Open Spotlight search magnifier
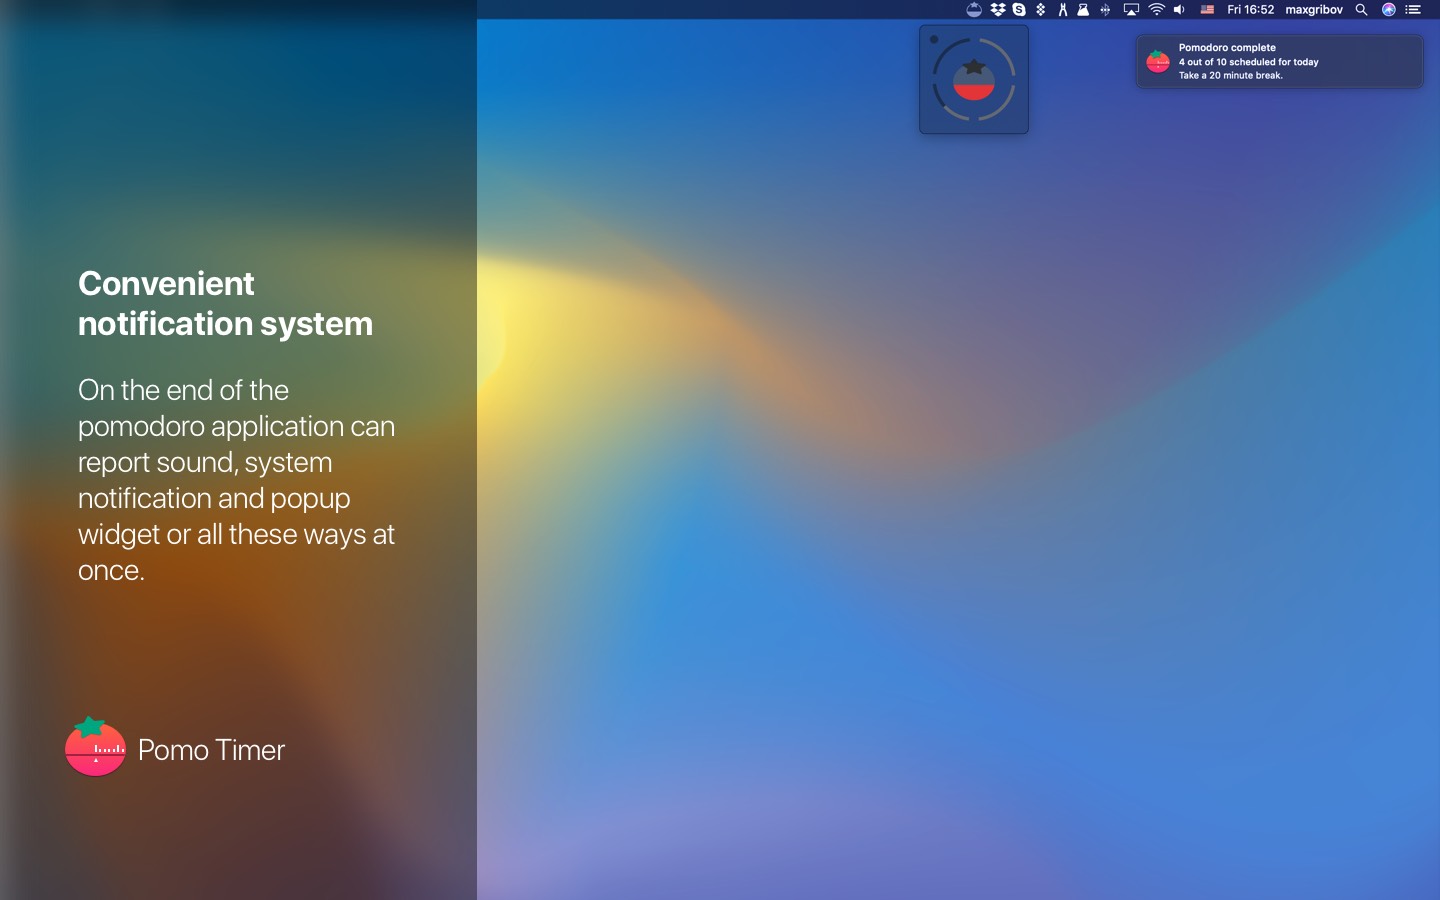This screenshot has height=900, width=1440. click(1361, 10)
